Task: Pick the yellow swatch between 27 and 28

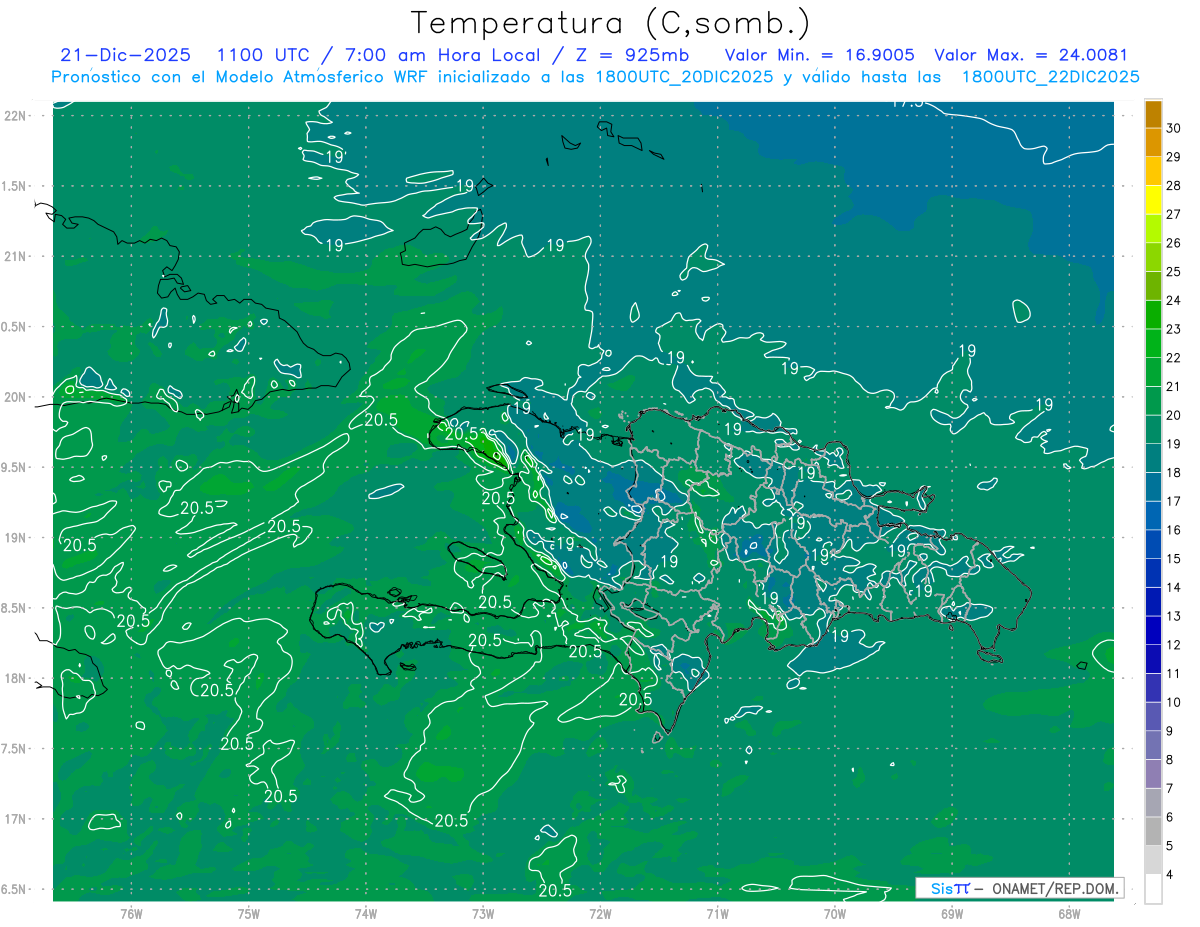Action: tap(1153, 200)
